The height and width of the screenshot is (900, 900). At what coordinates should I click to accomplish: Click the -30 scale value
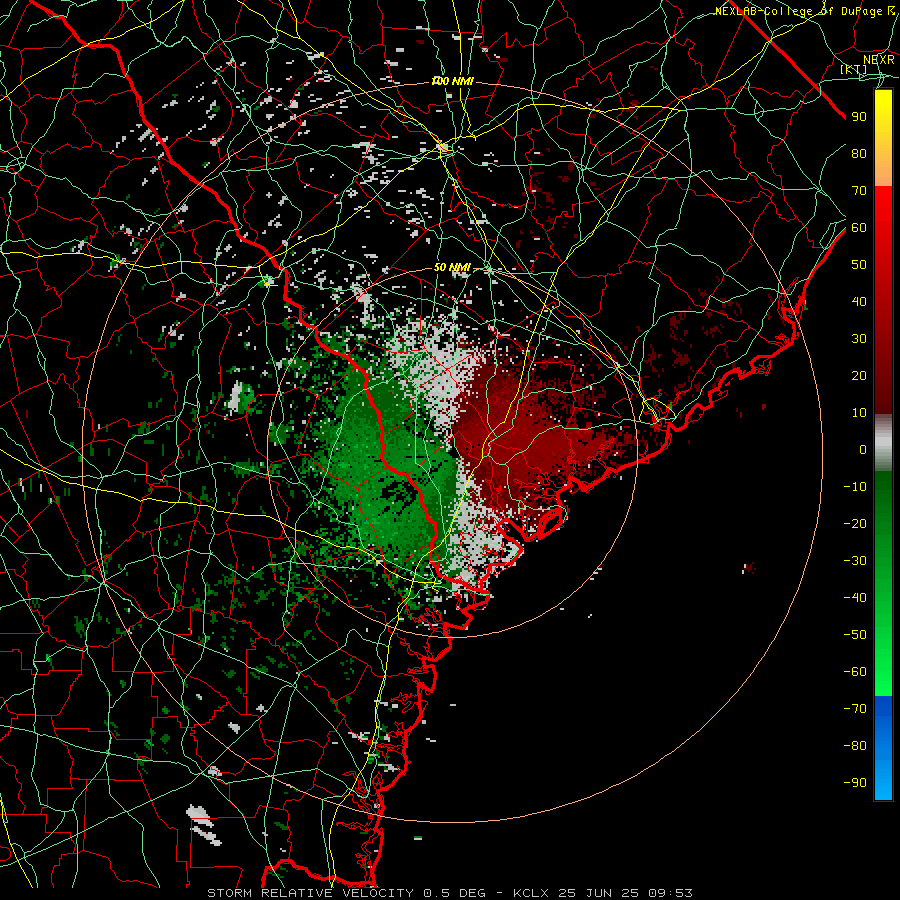click(855, 561)
